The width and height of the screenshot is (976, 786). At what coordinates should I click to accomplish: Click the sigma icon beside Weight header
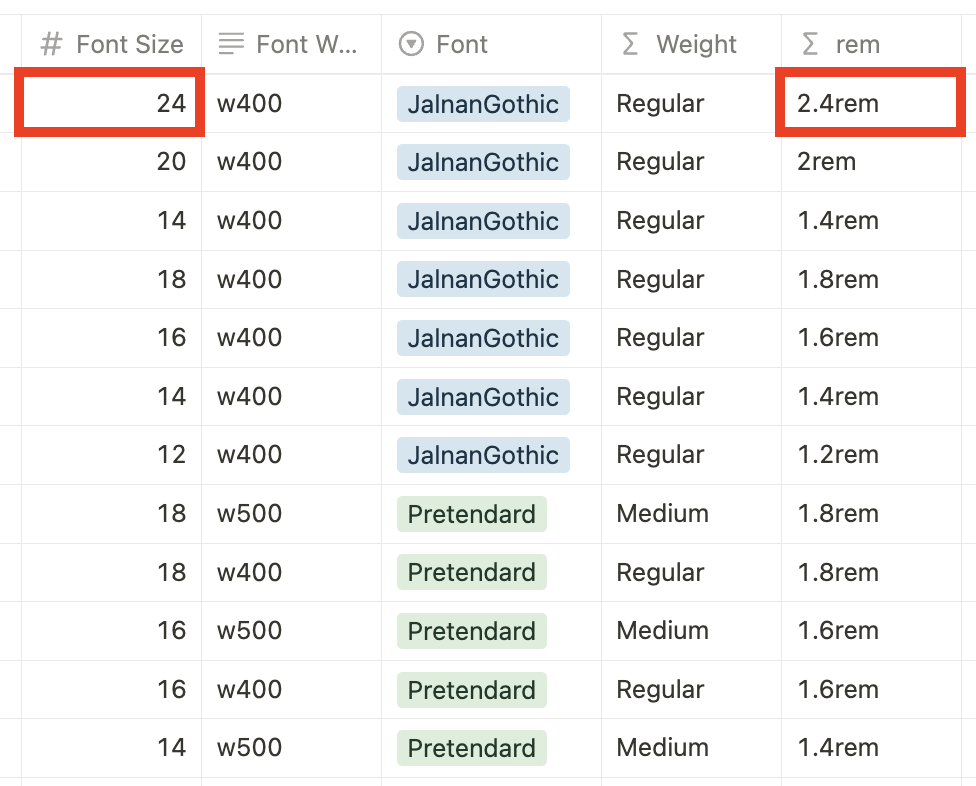[x=630, y=44]
